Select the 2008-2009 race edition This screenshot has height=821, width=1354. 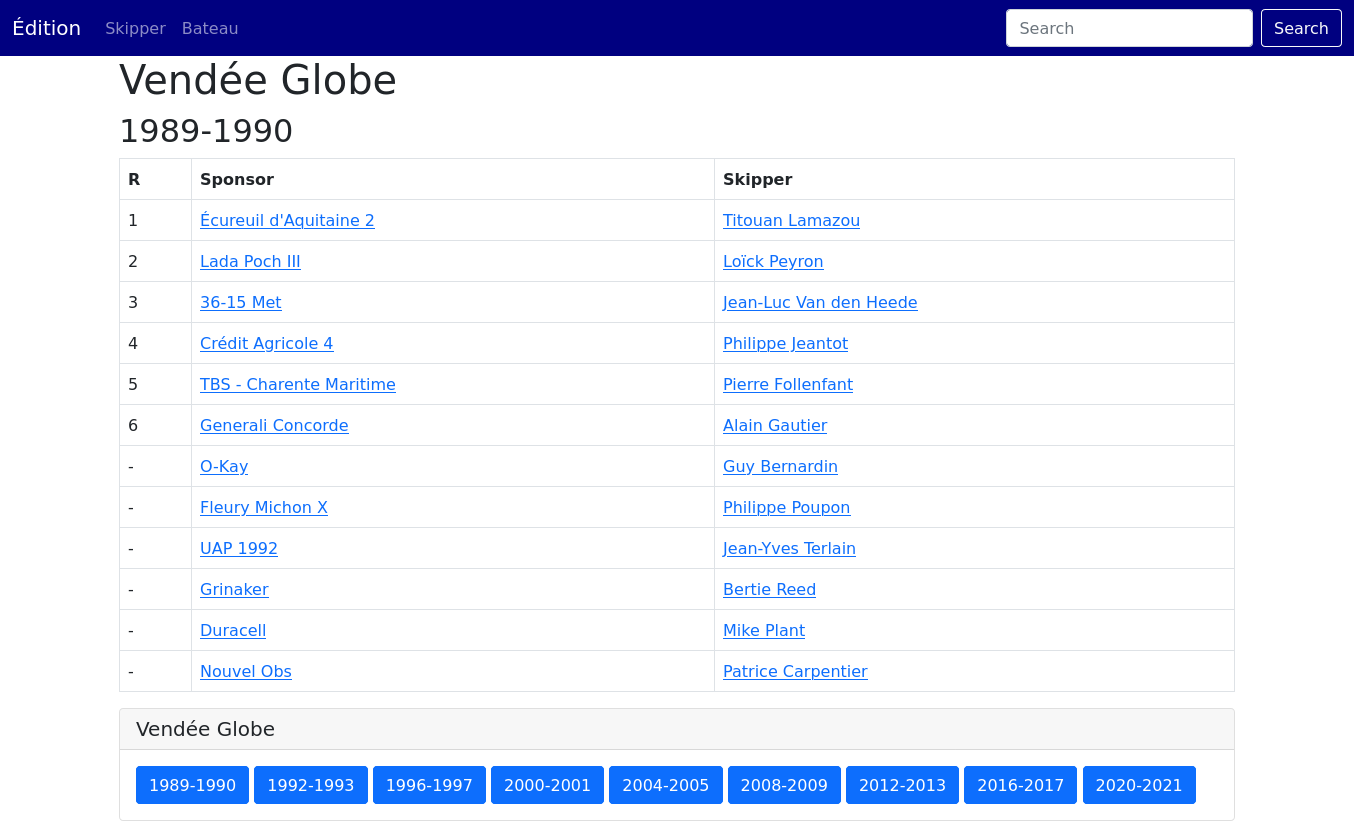coord(784,785)
